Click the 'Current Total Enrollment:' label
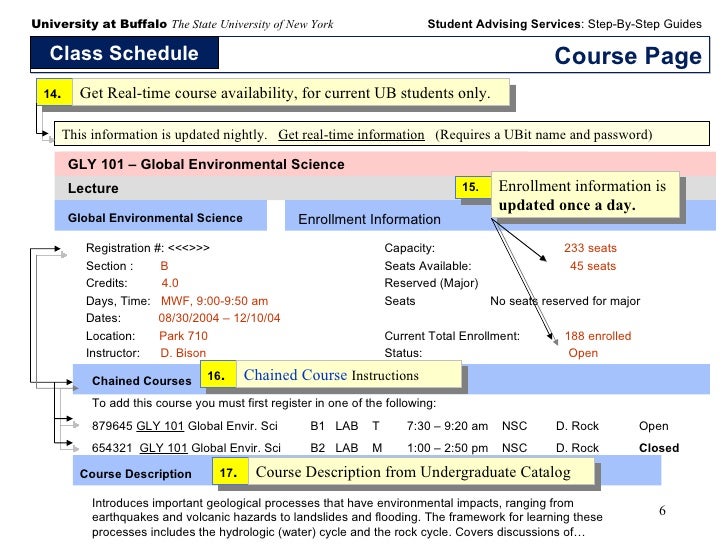 click(452, 336)
